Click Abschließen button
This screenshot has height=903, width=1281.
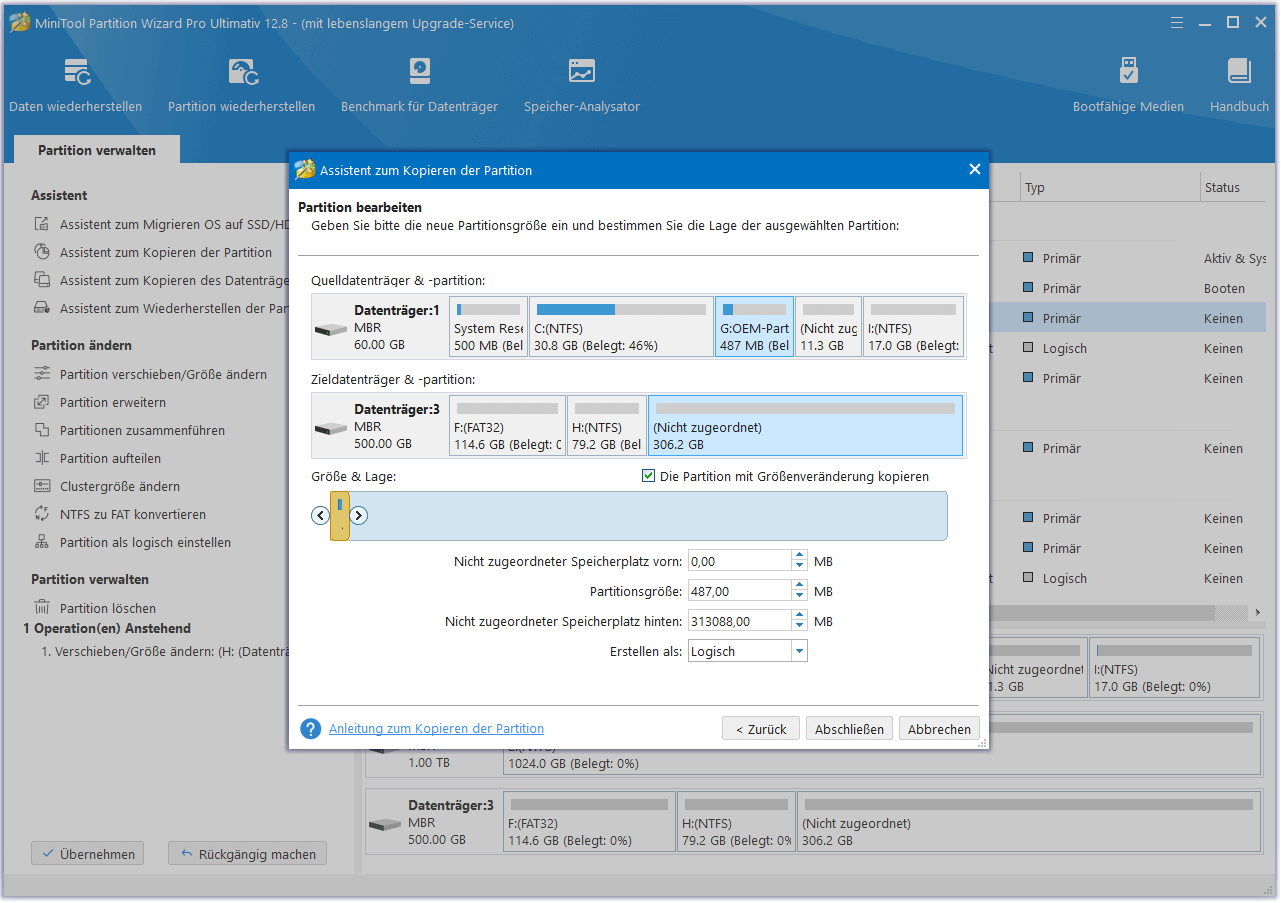(849, 729)
